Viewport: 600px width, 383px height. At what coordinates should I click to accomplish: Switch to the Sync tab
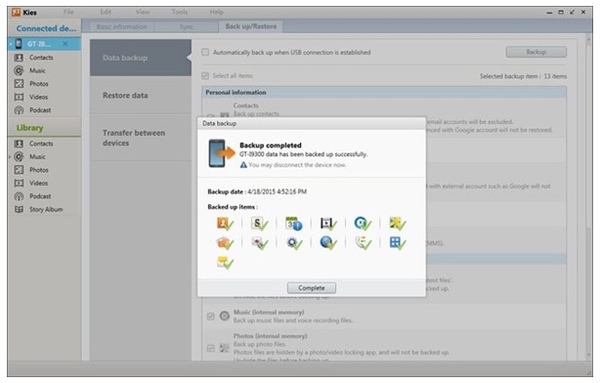coord(186,27)
